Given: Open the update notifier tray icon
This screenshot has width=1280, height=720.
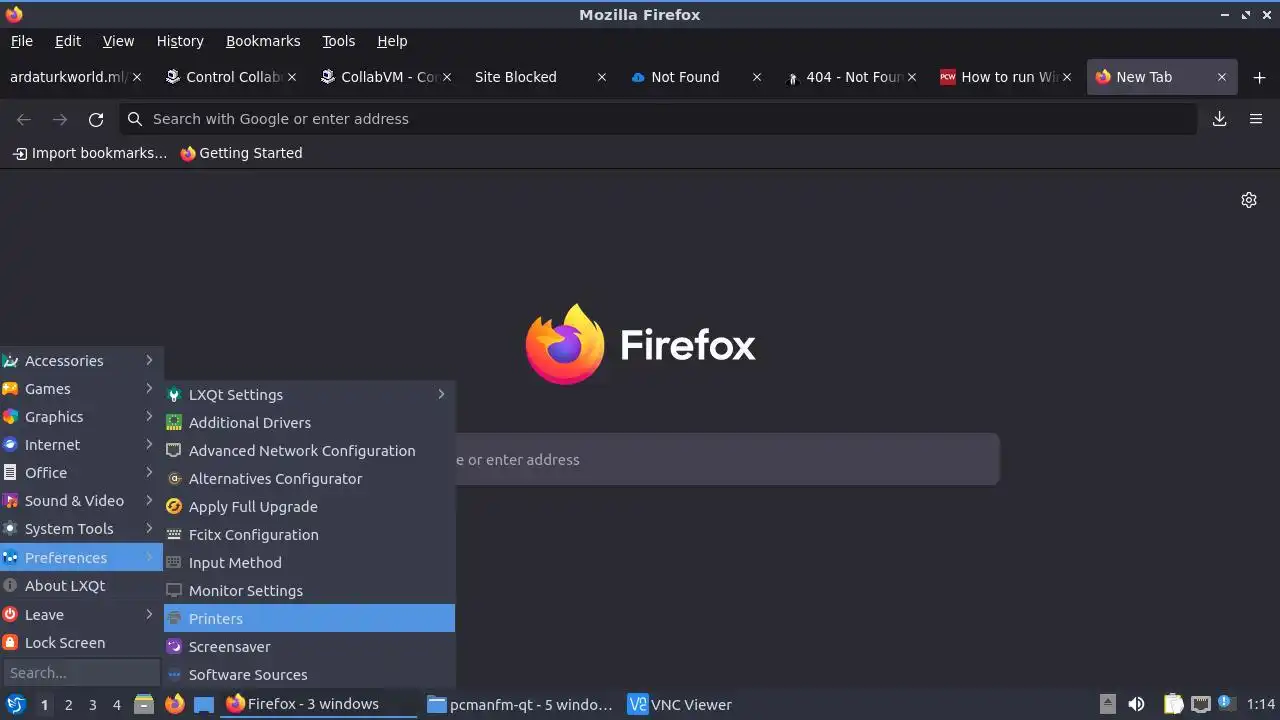Looking at the screenshot, I should pyautogui.click(x=1227, y=704).
